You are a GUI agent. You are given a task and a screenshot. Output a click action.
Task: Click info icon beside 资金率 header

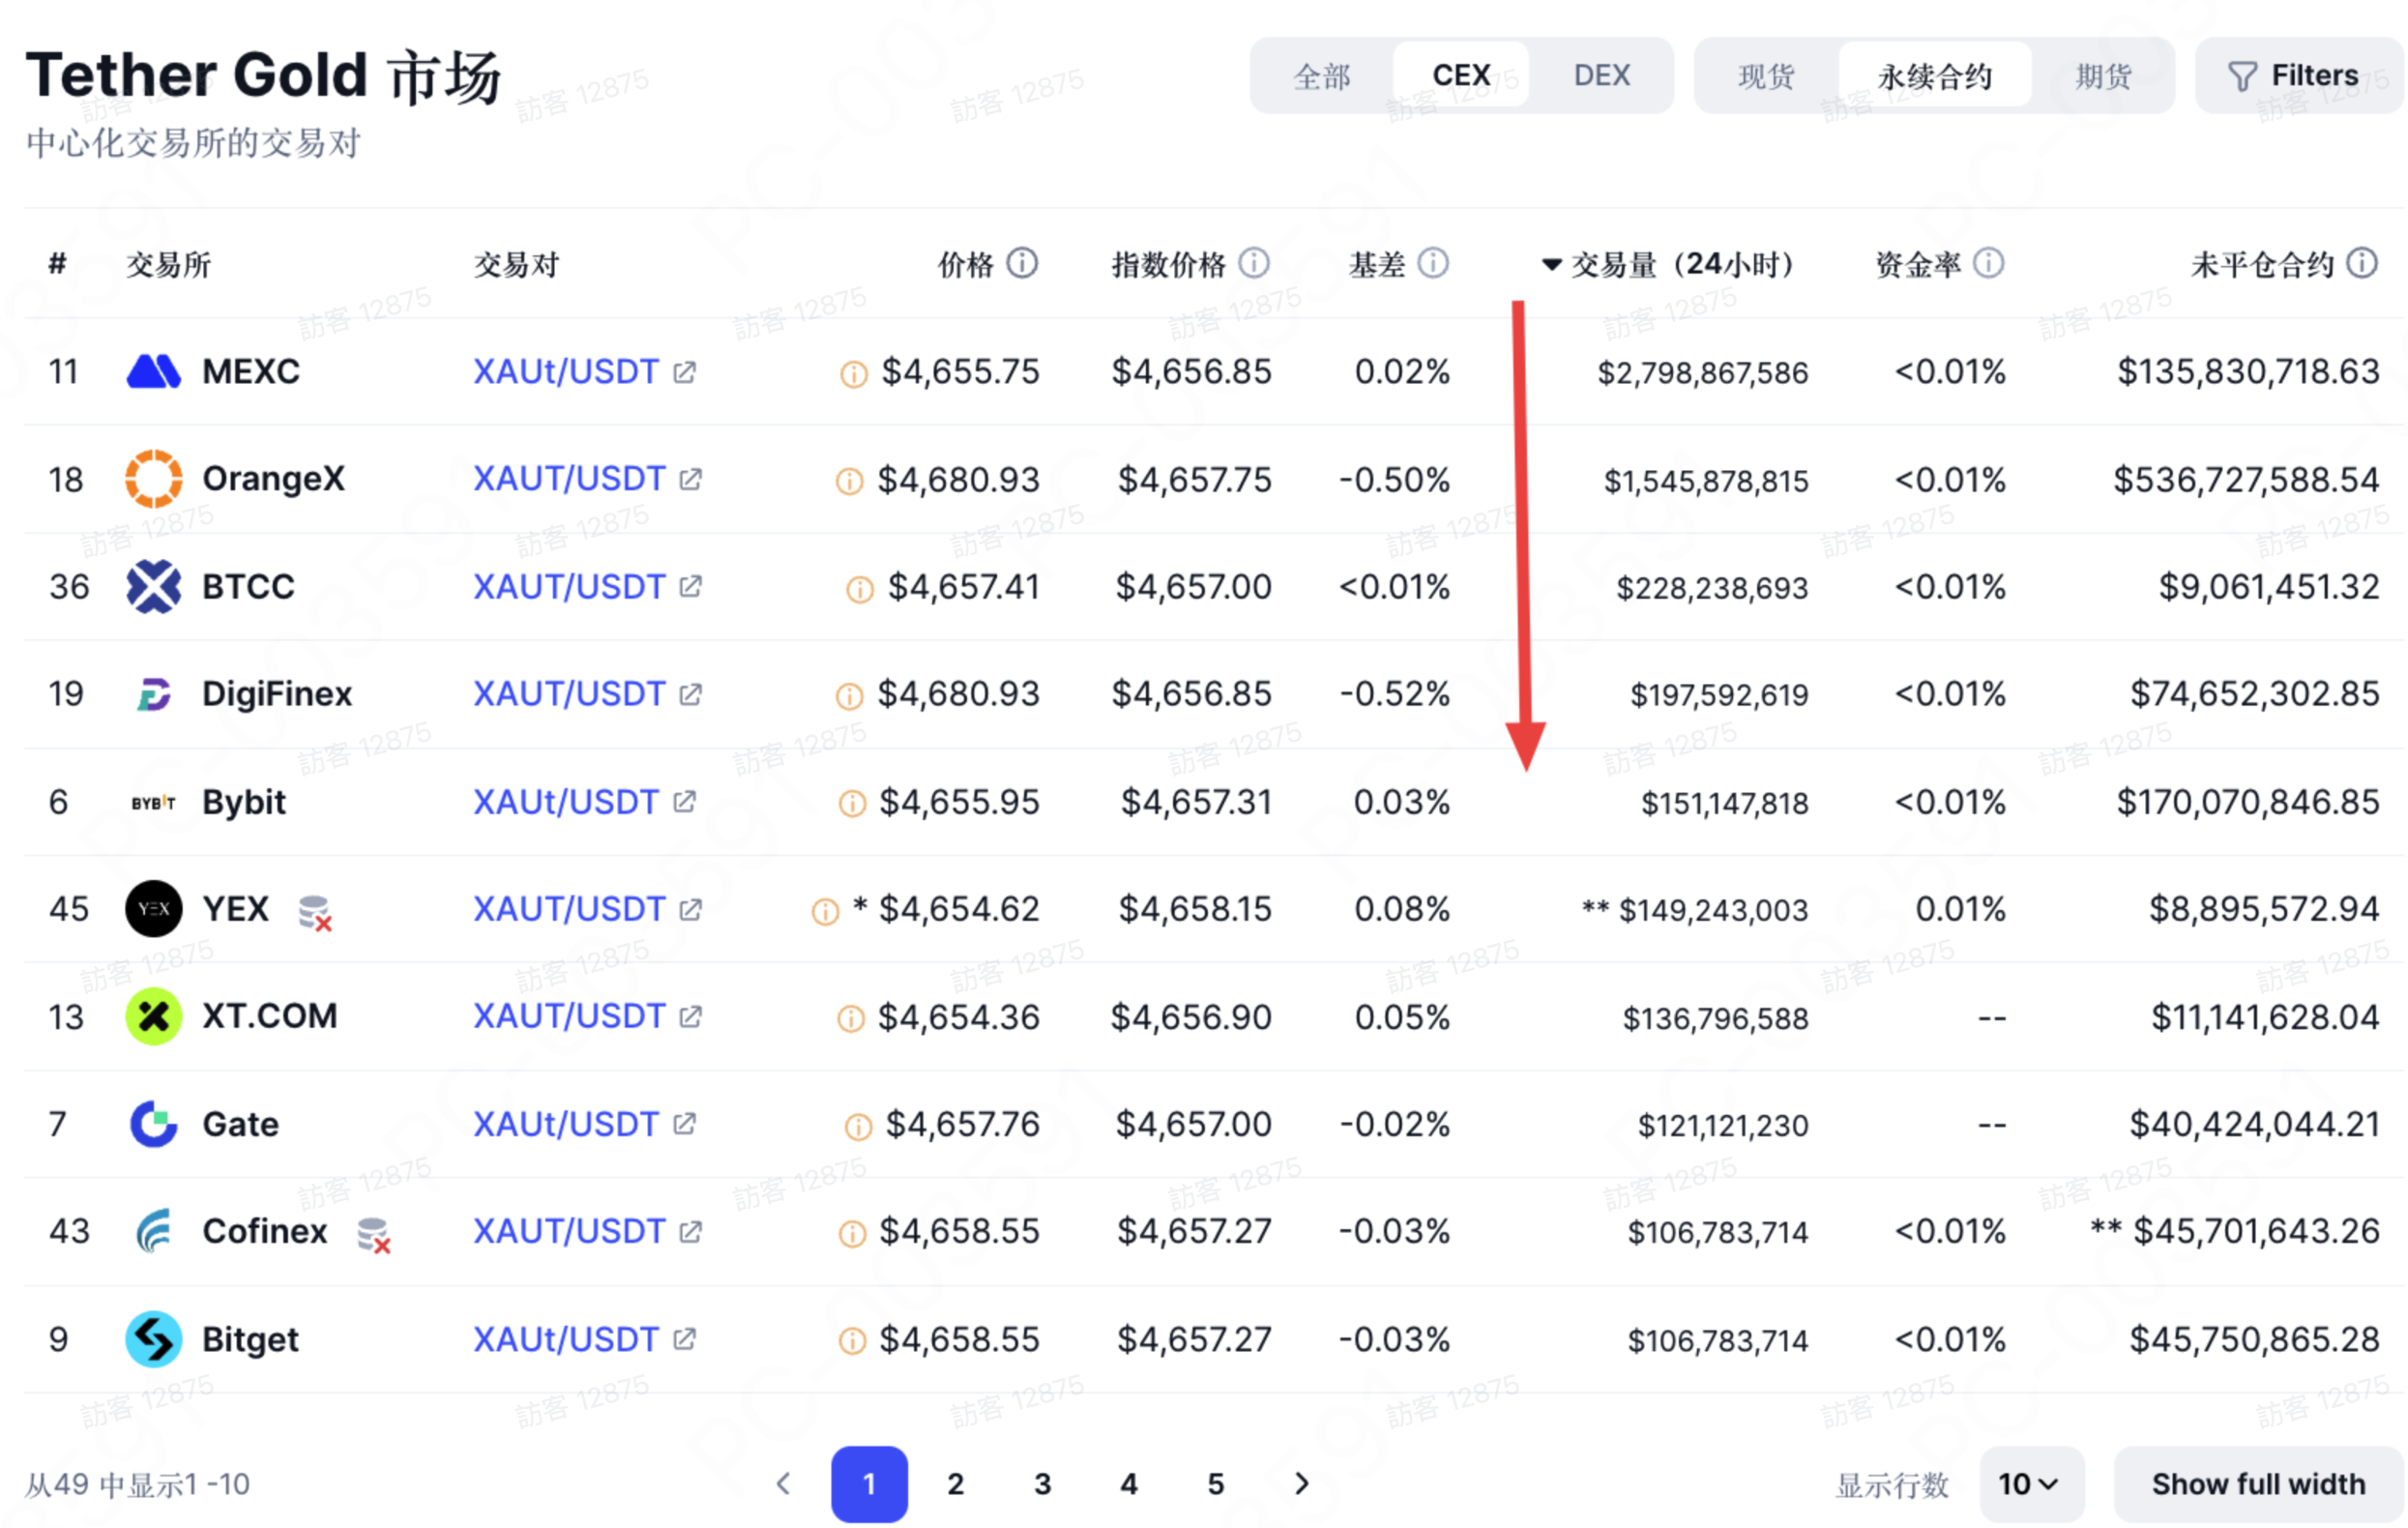(1989, 264)
